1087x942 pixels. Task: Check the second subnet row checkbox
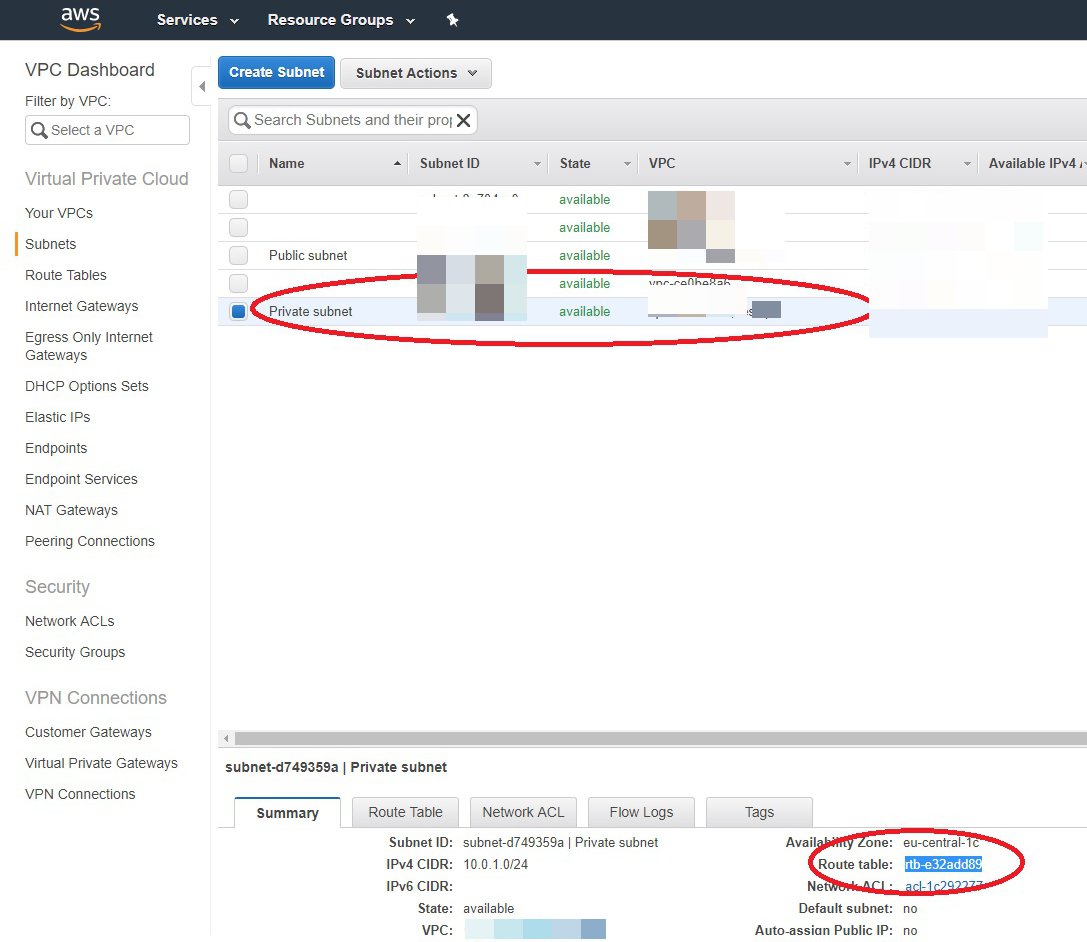pyautogui.click(x=238, y=227)
